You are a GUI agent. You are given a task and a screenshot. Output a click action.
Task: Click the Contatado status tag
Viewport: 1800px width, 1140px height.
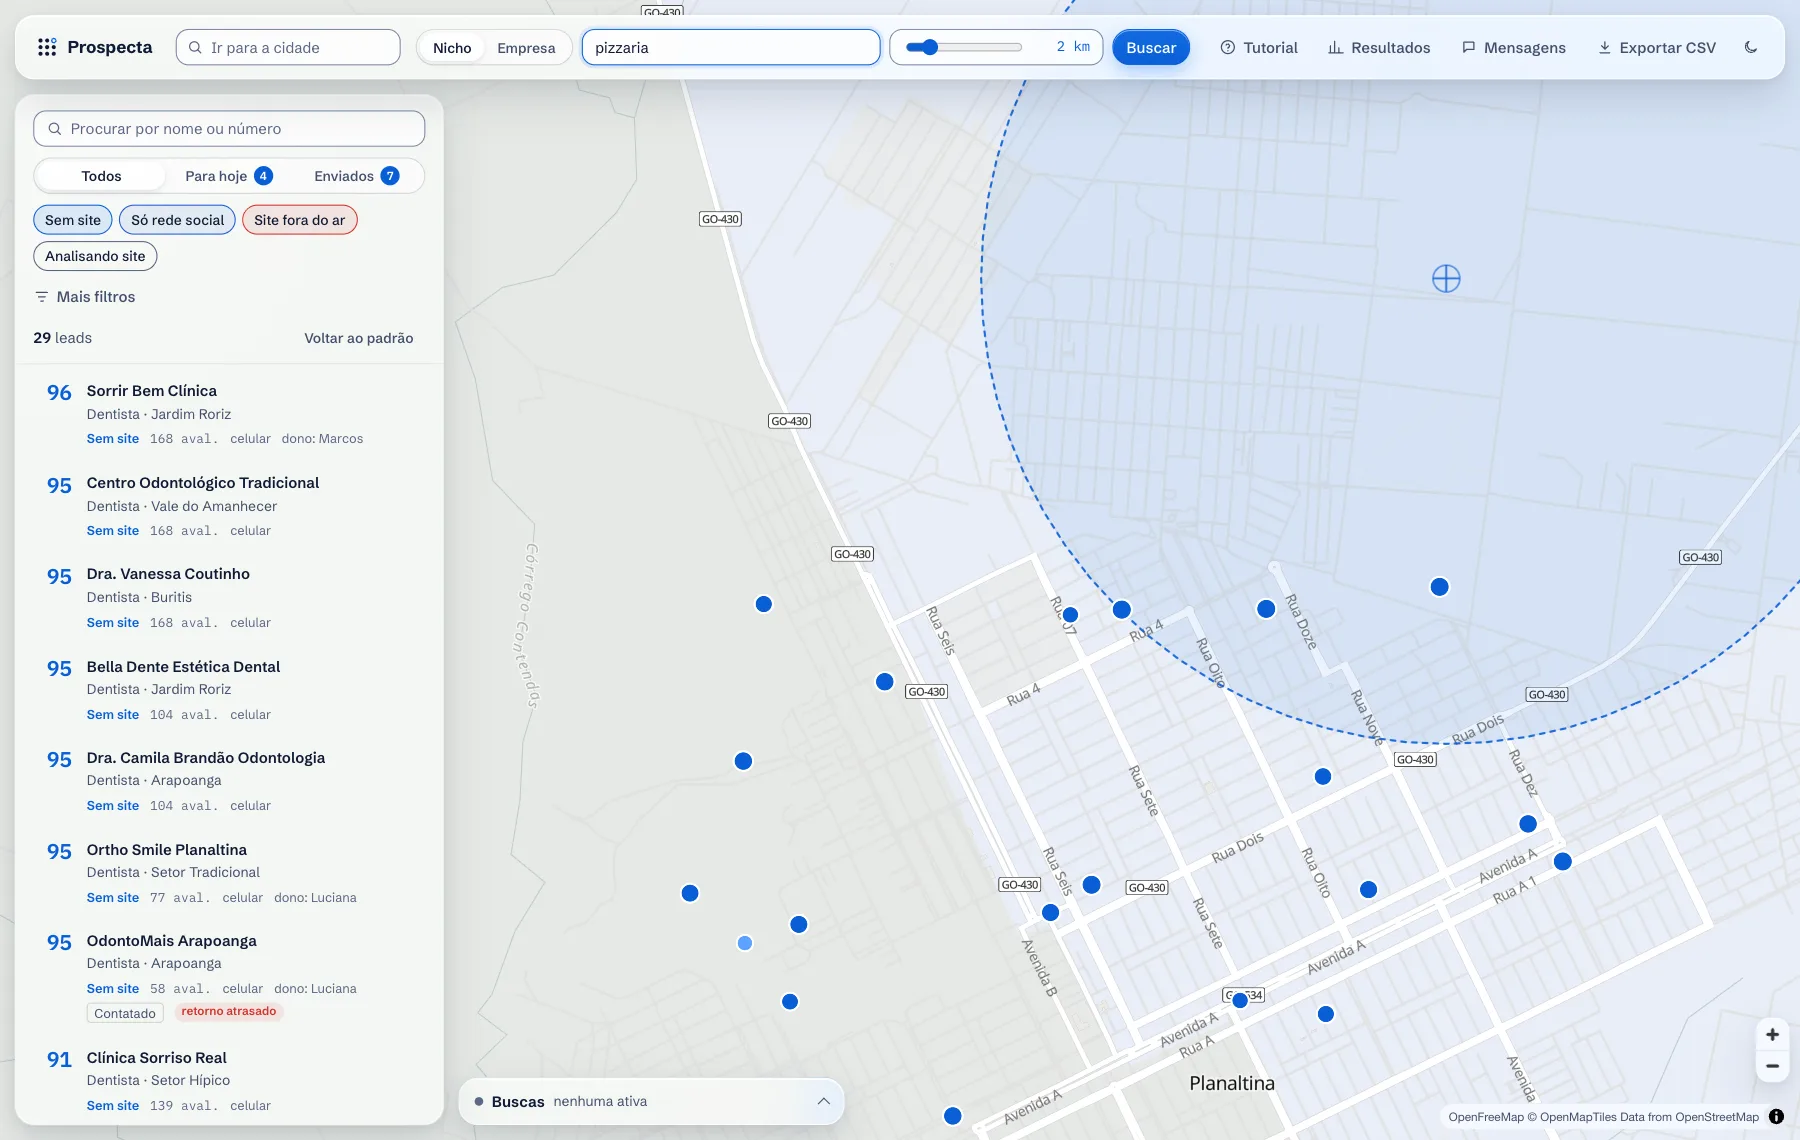click(125, 1013)
